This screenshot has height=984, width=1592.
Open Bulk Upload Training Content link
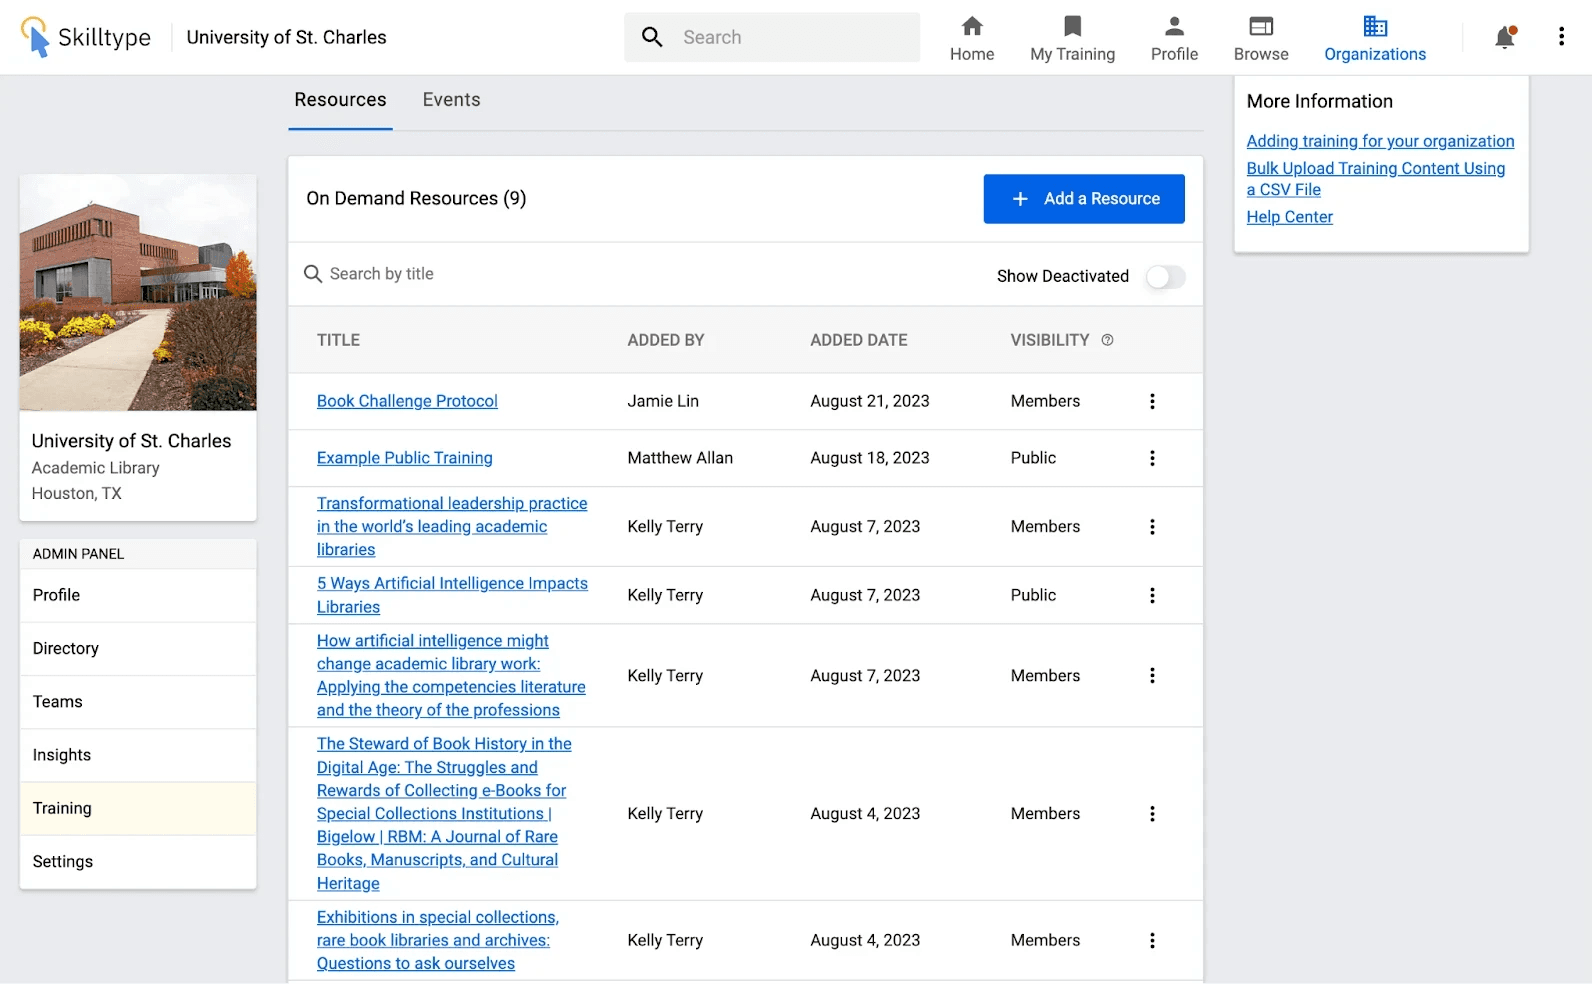(1375, 179)
